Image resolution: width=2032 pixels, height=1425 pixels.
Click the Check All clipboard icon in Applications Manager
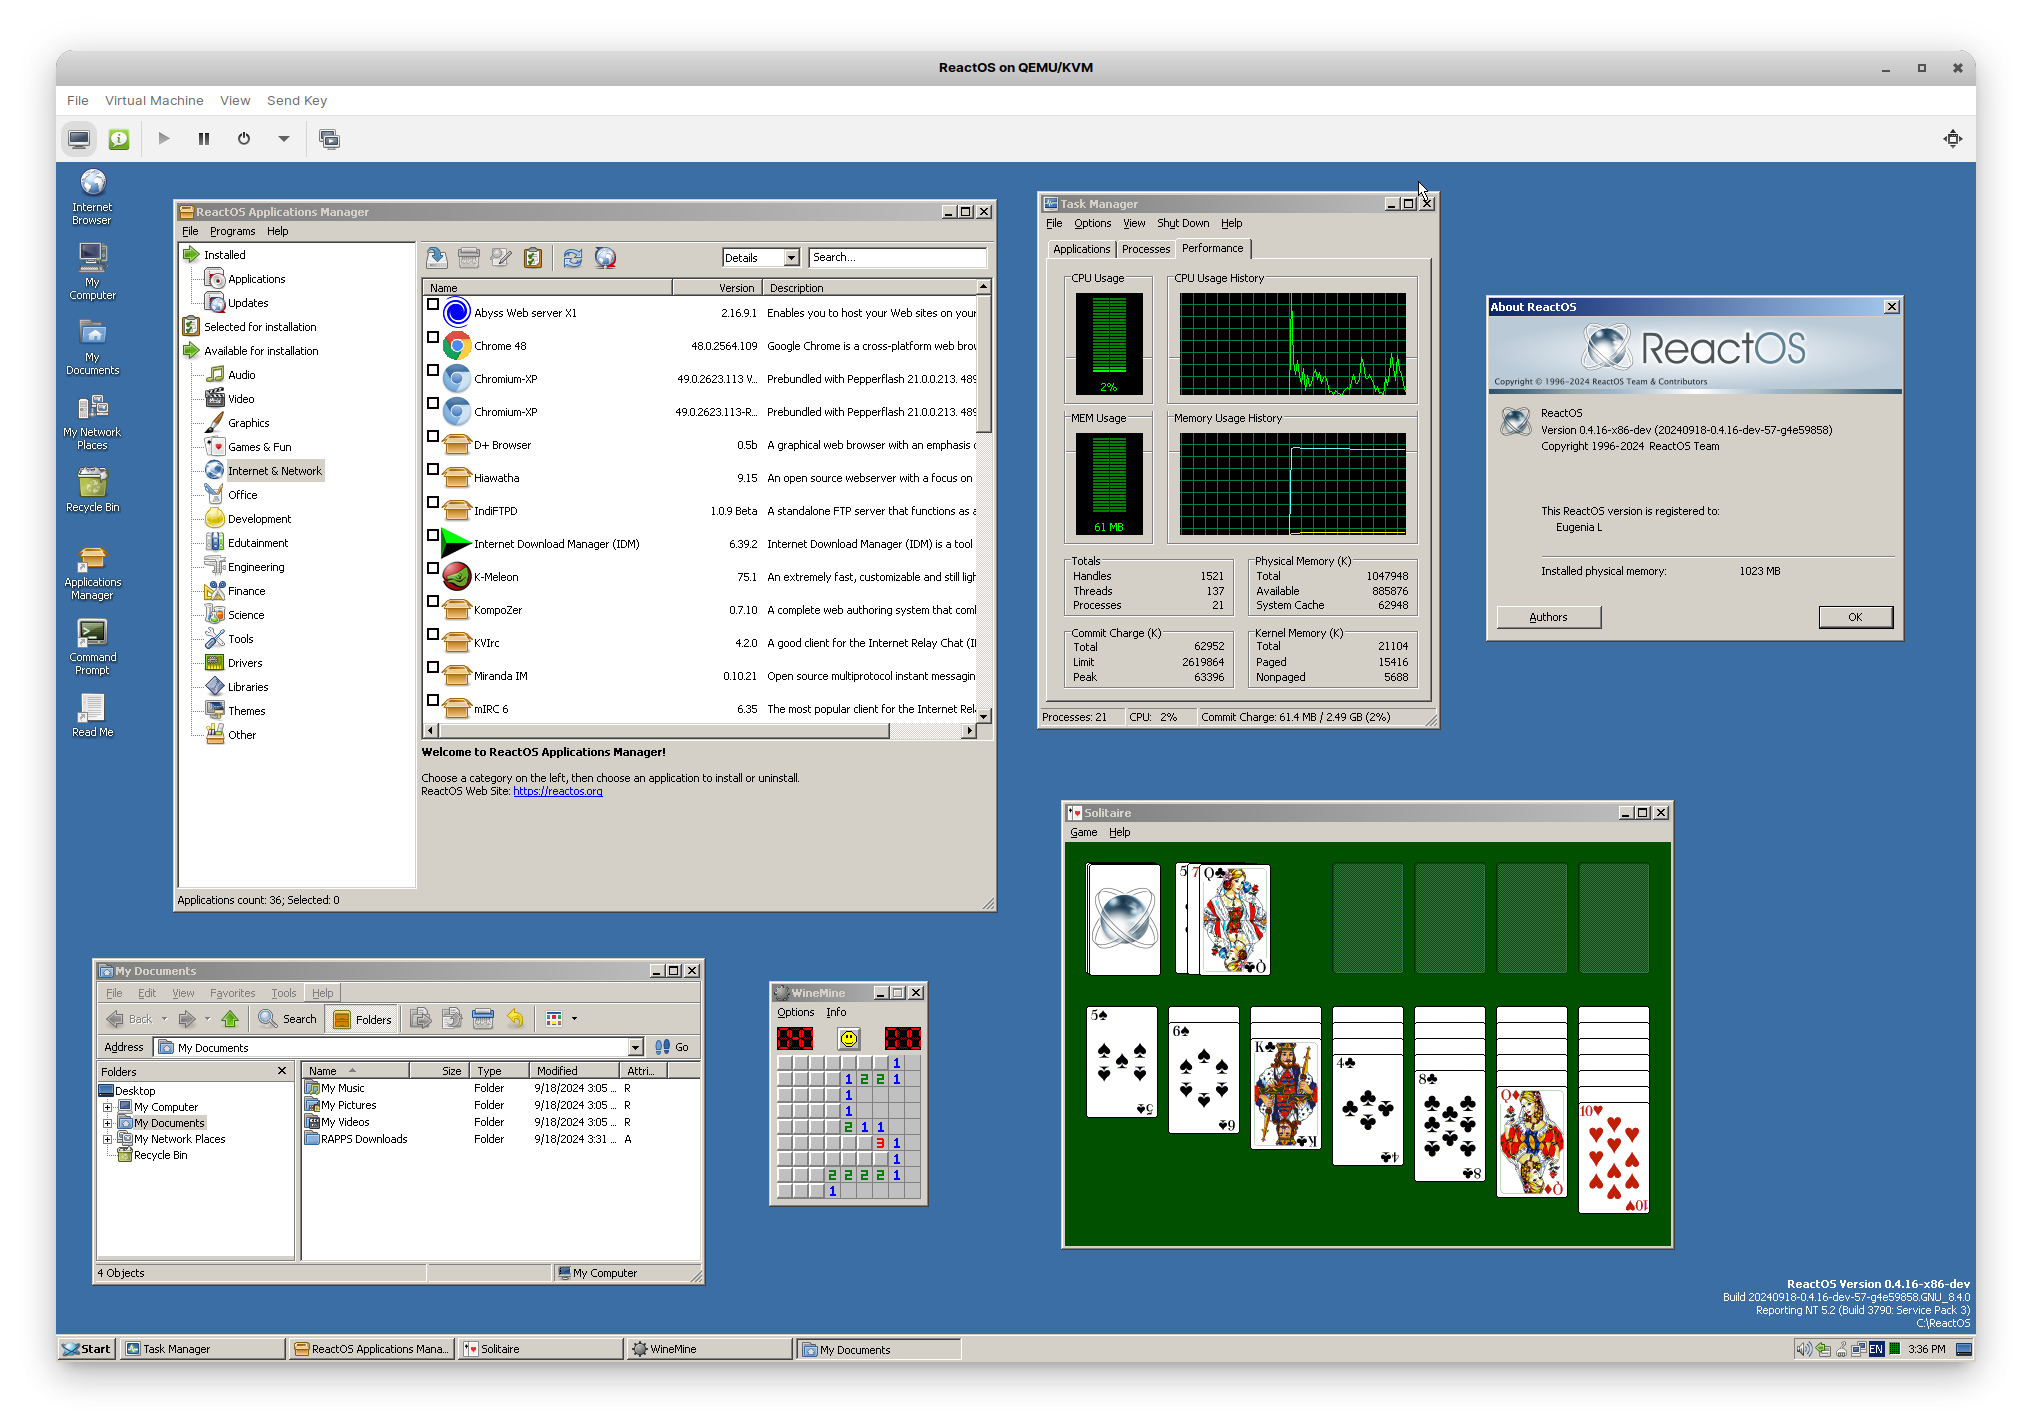tap(533, 258)
